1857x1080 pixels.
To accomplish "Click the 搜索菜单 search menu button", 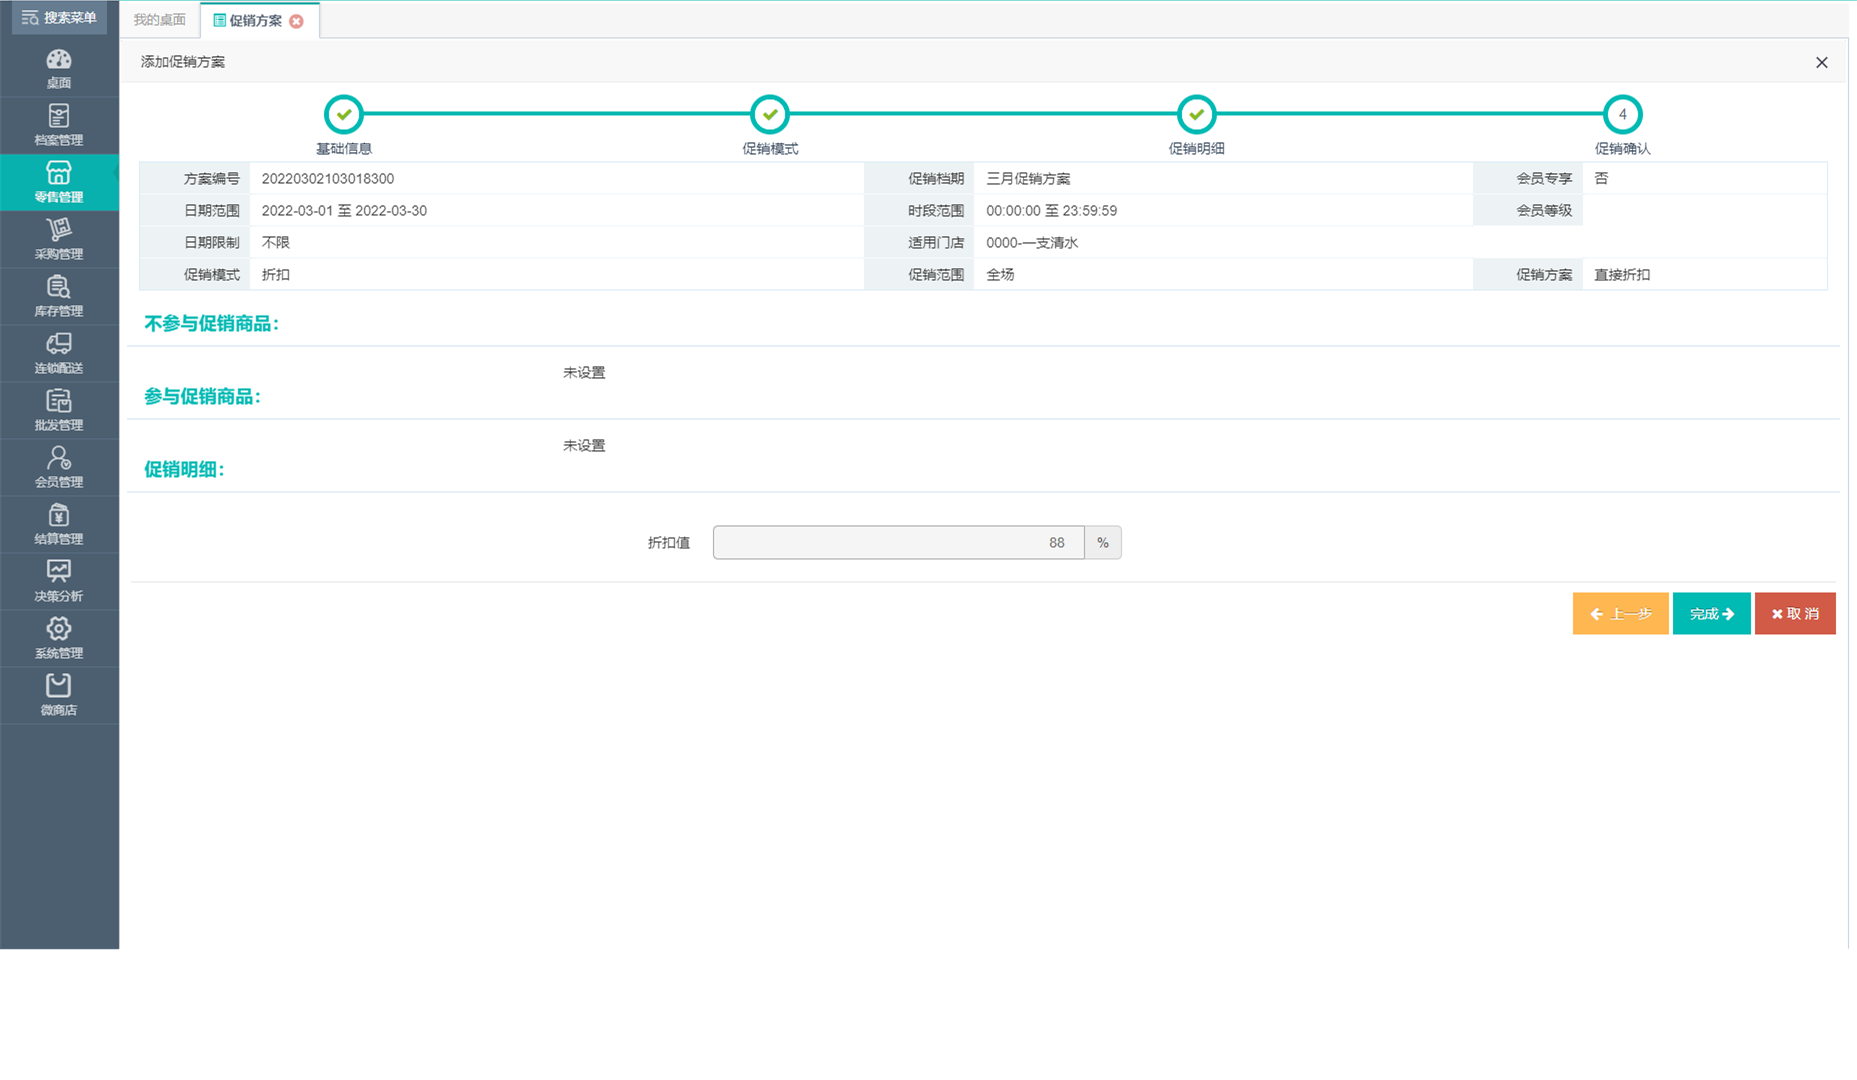I will (x=59, y=18).
